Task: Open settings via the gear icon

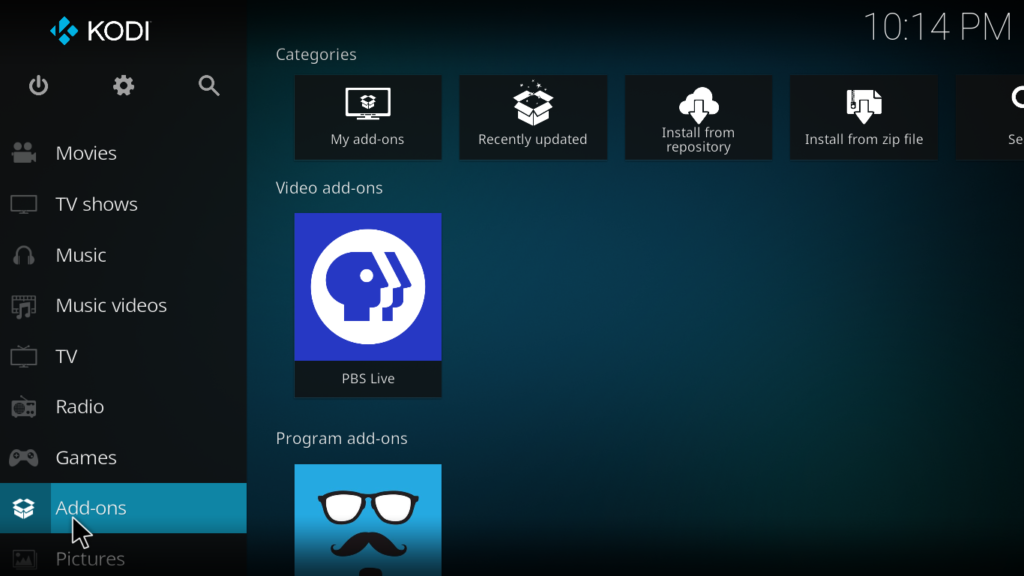Action: 123,86
